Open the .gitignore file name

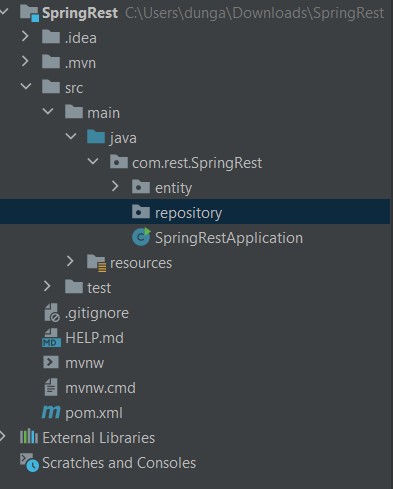click(97, 313)
